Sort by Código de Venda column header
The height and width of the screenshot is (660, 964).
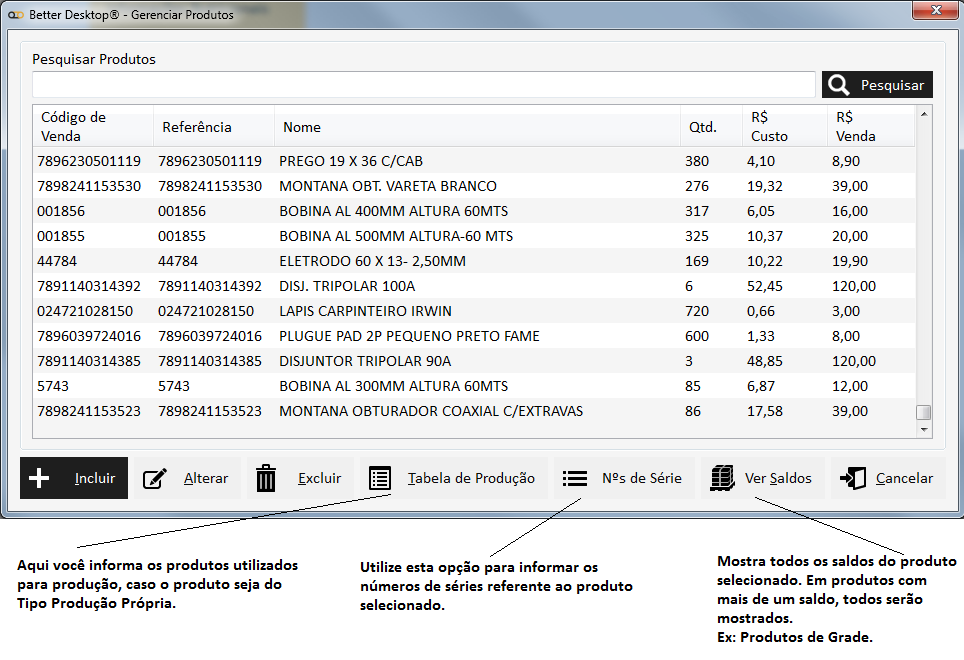pos(73,127)
